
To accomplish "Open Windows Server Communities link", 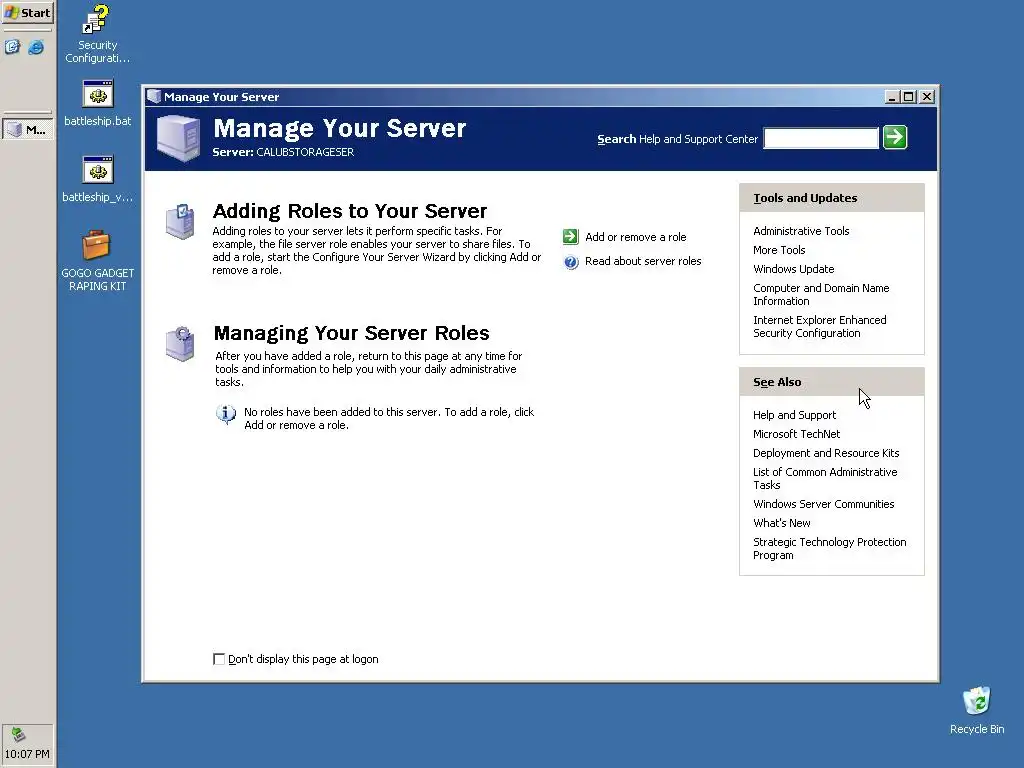I will coord(824,504).
